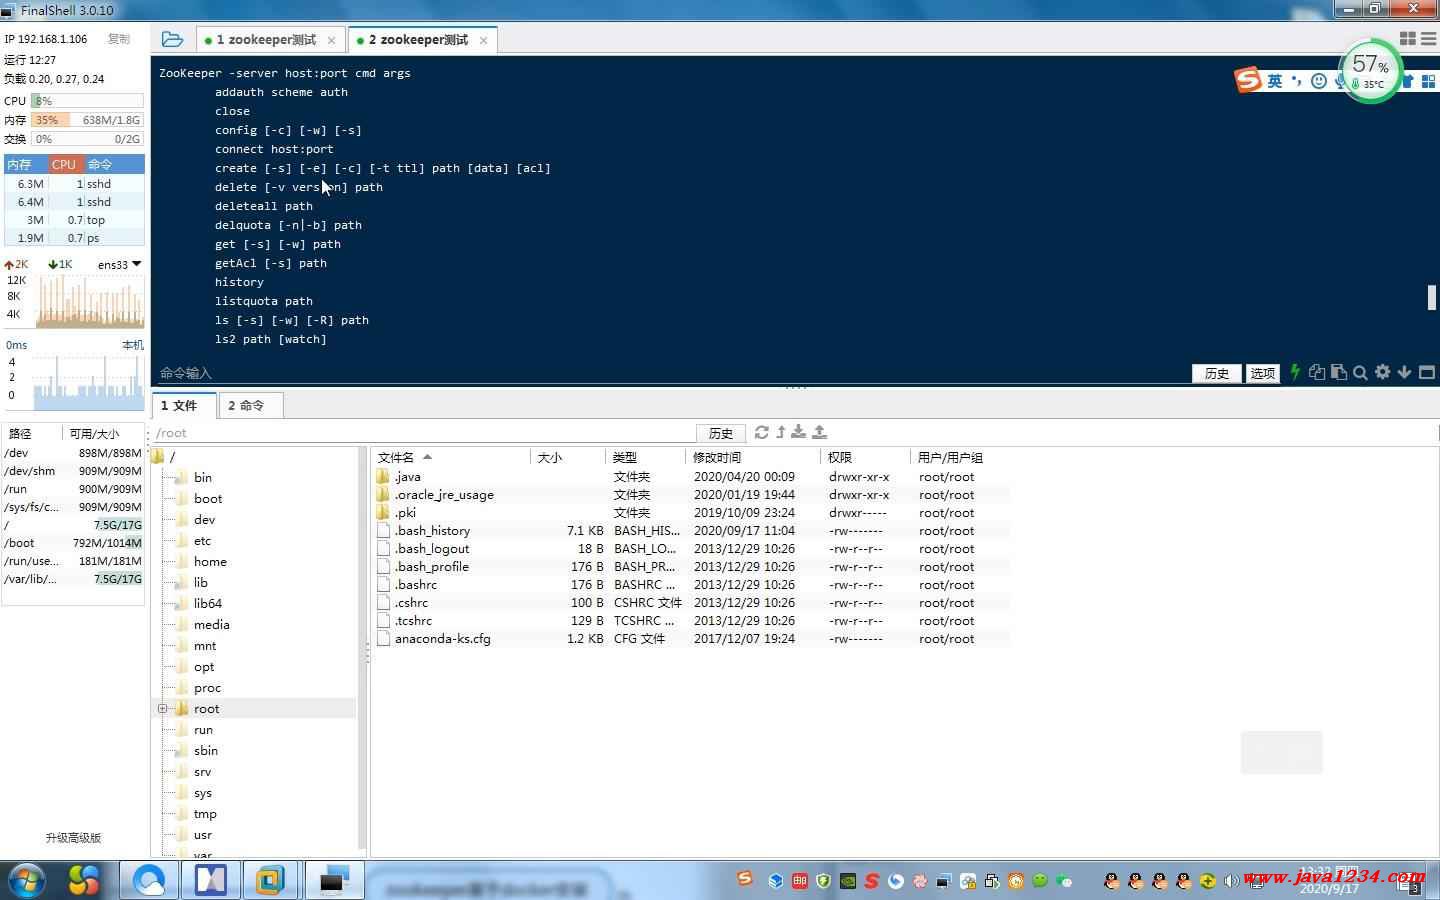Click the /root path field
This screenshot has height=900, width=1440.
pyautogui.click(x=424, y=433)
